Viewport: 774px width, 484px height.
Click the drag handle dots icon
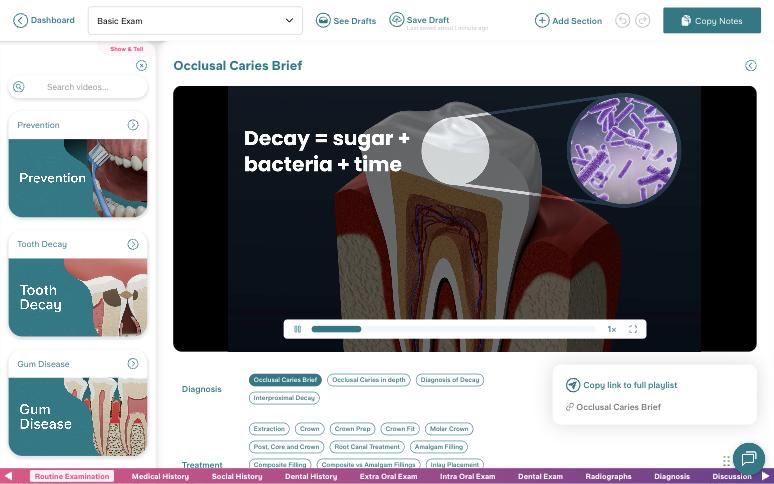point(726,461)
